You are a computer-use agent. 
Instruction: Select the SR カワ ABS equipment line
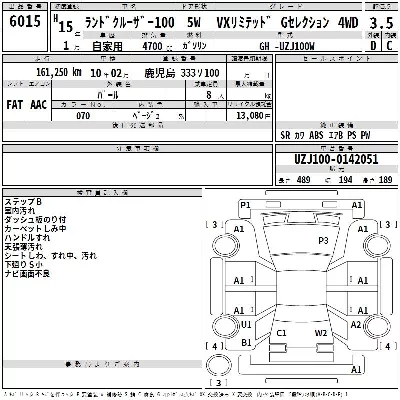325,135
